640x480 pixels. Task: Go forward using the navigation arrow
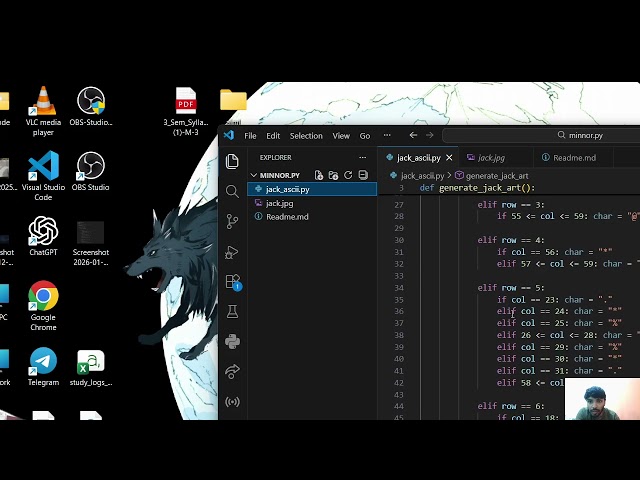click(429, 135)
